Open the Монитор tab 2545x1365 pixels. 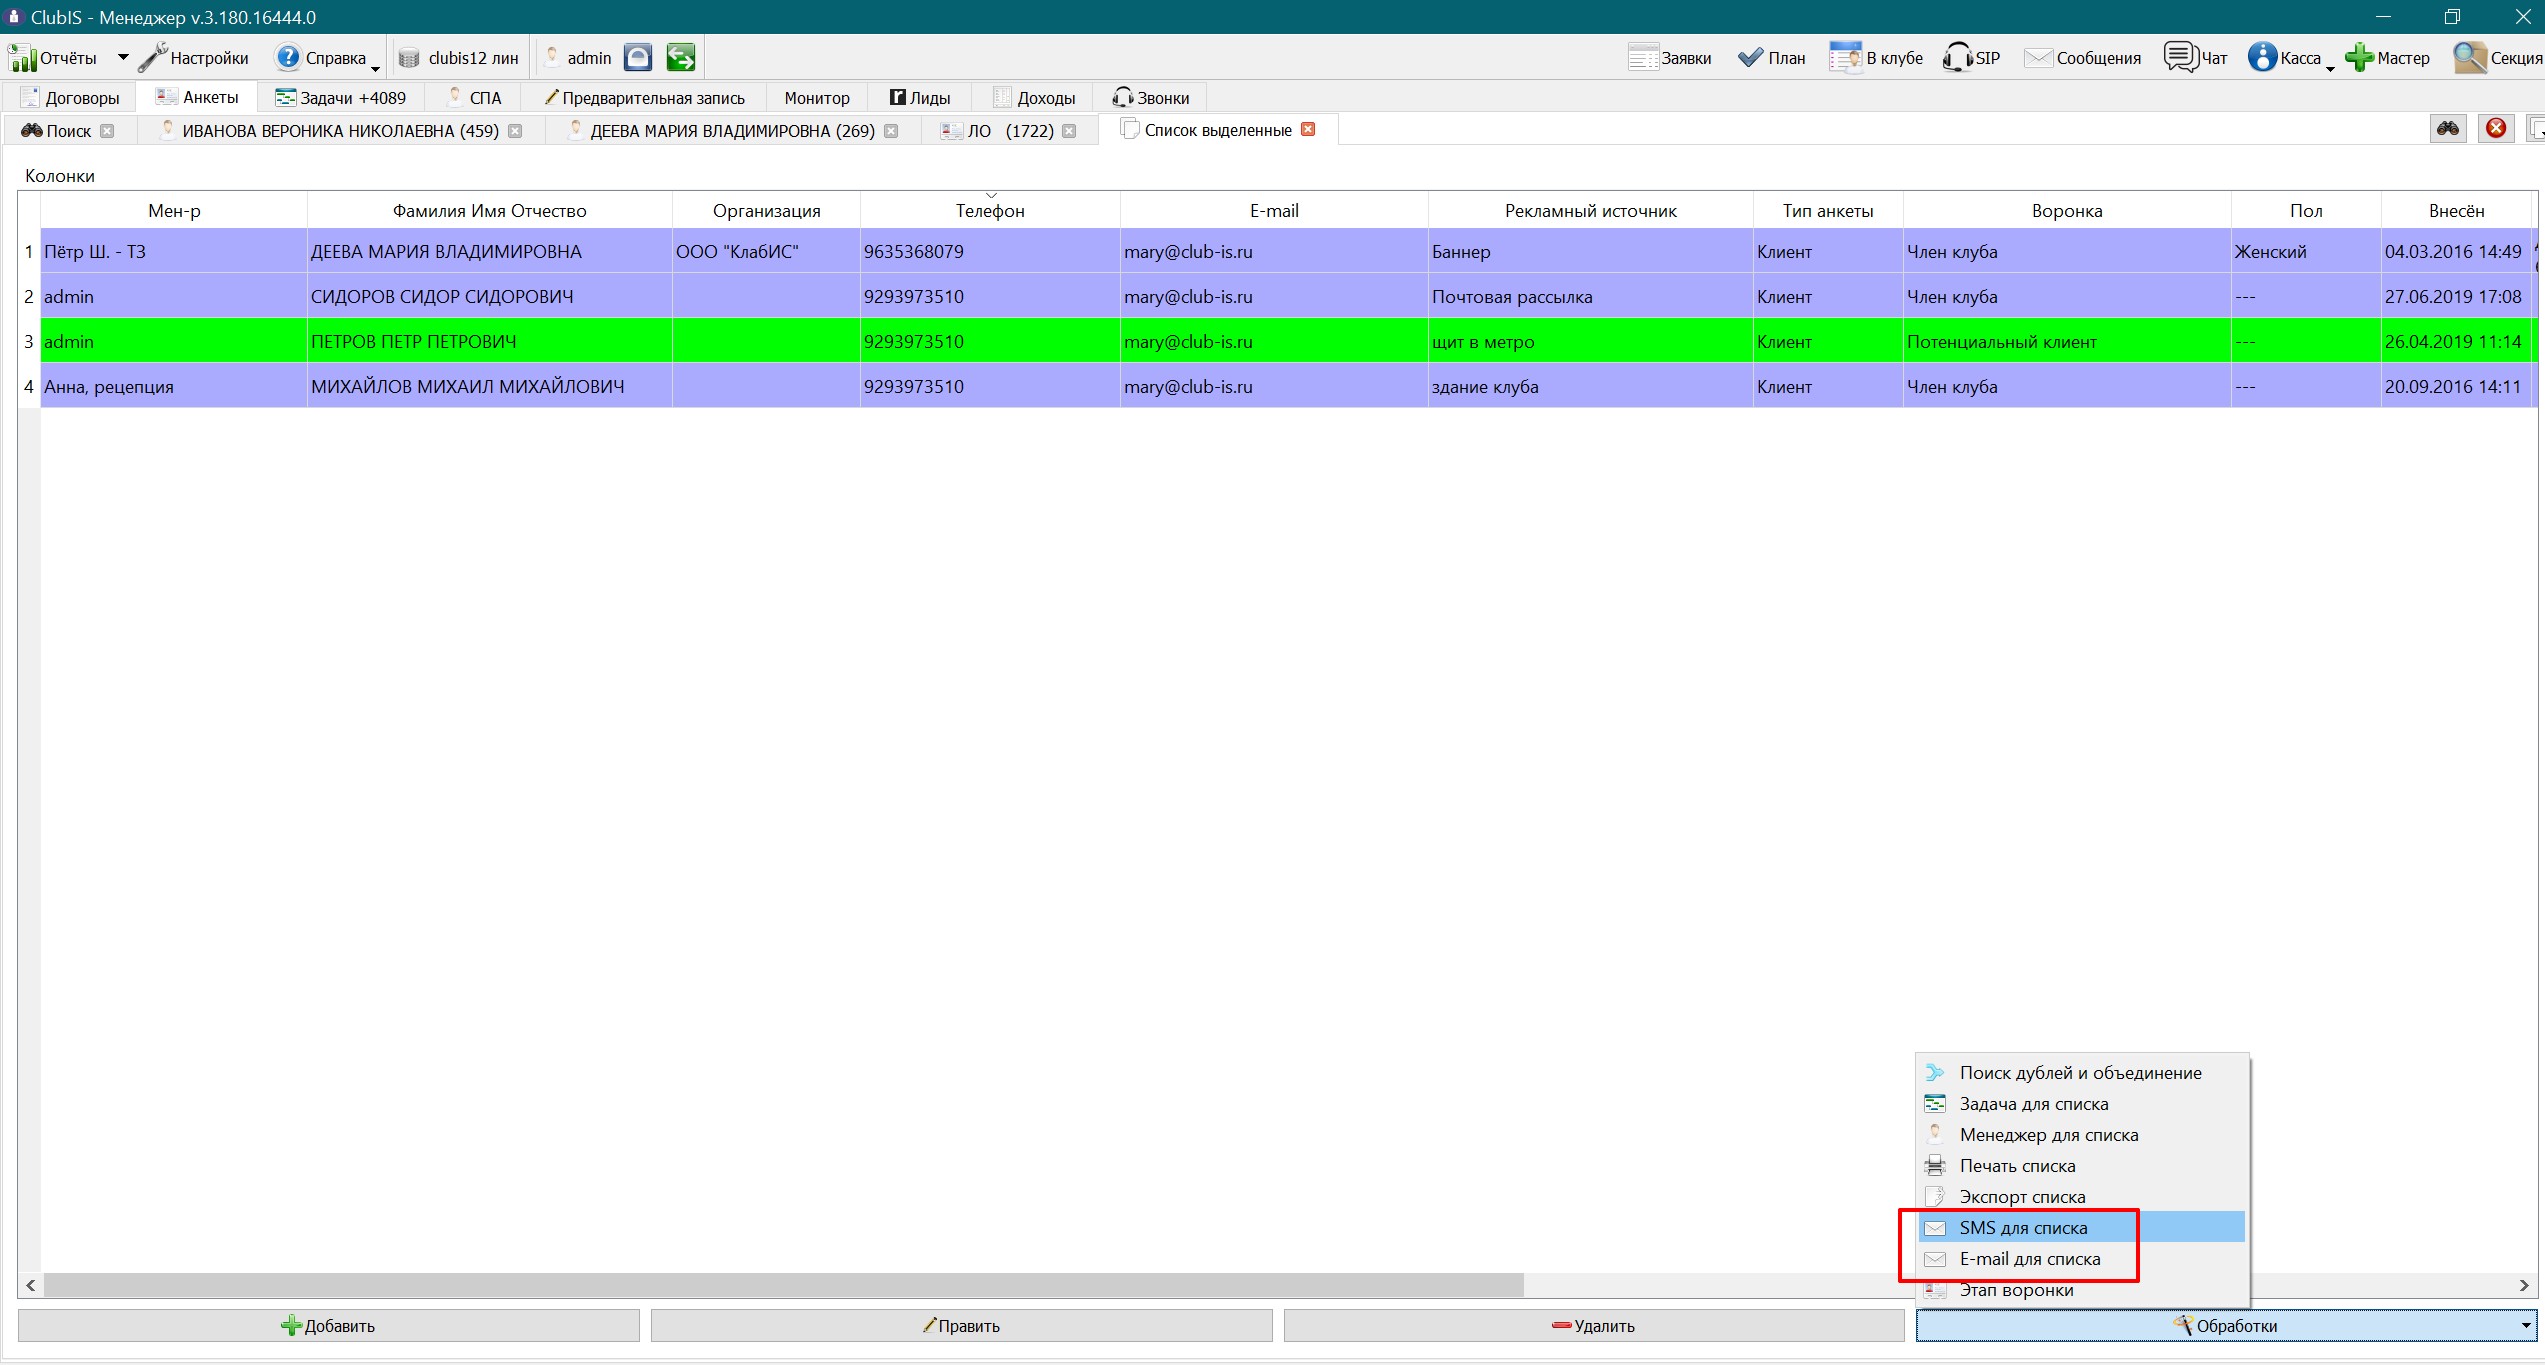point(817,97)
